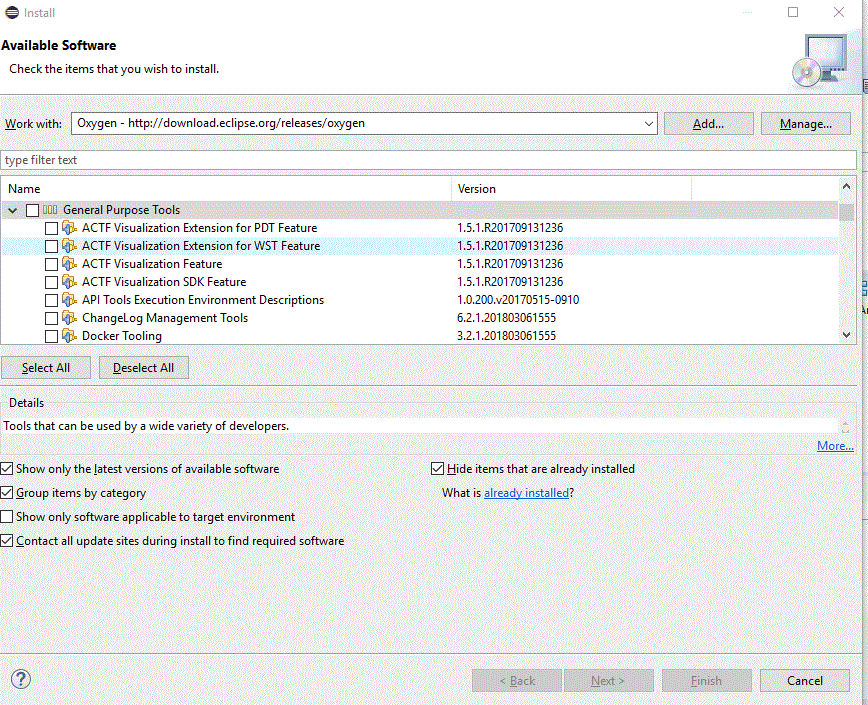Click the ACTF Visualization SDK Feature icon
The height and width of the screenshot is (705, 868).
[69, 282]
